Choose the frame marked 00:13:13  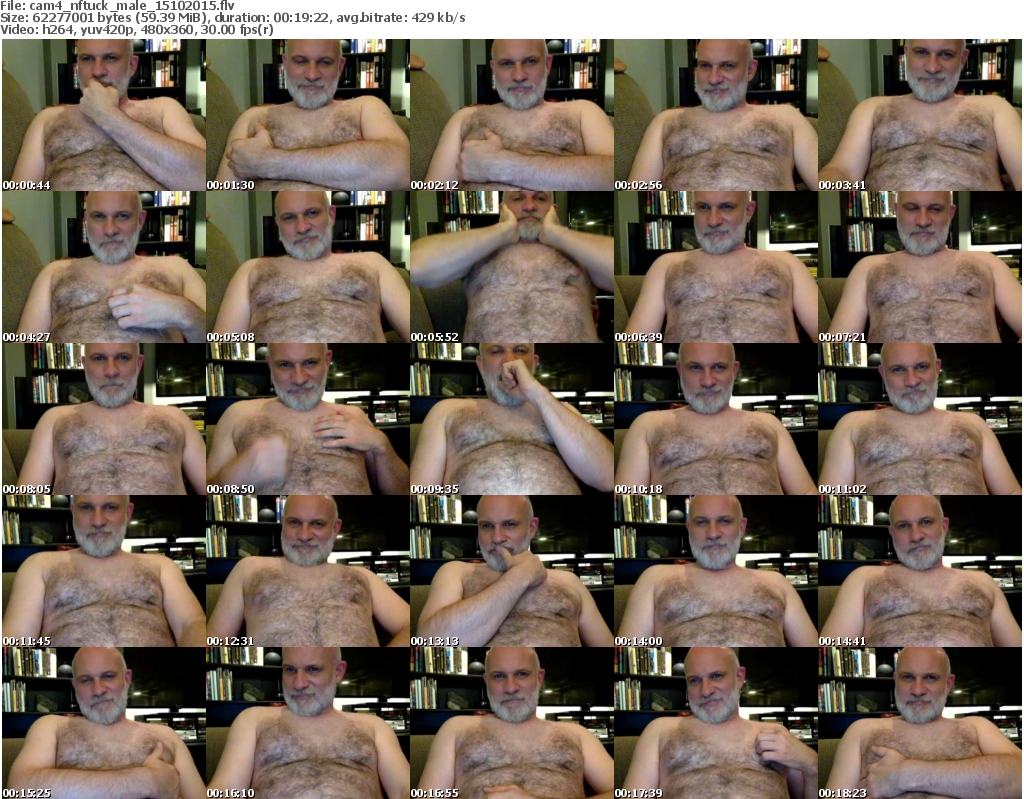coord(512,571)
